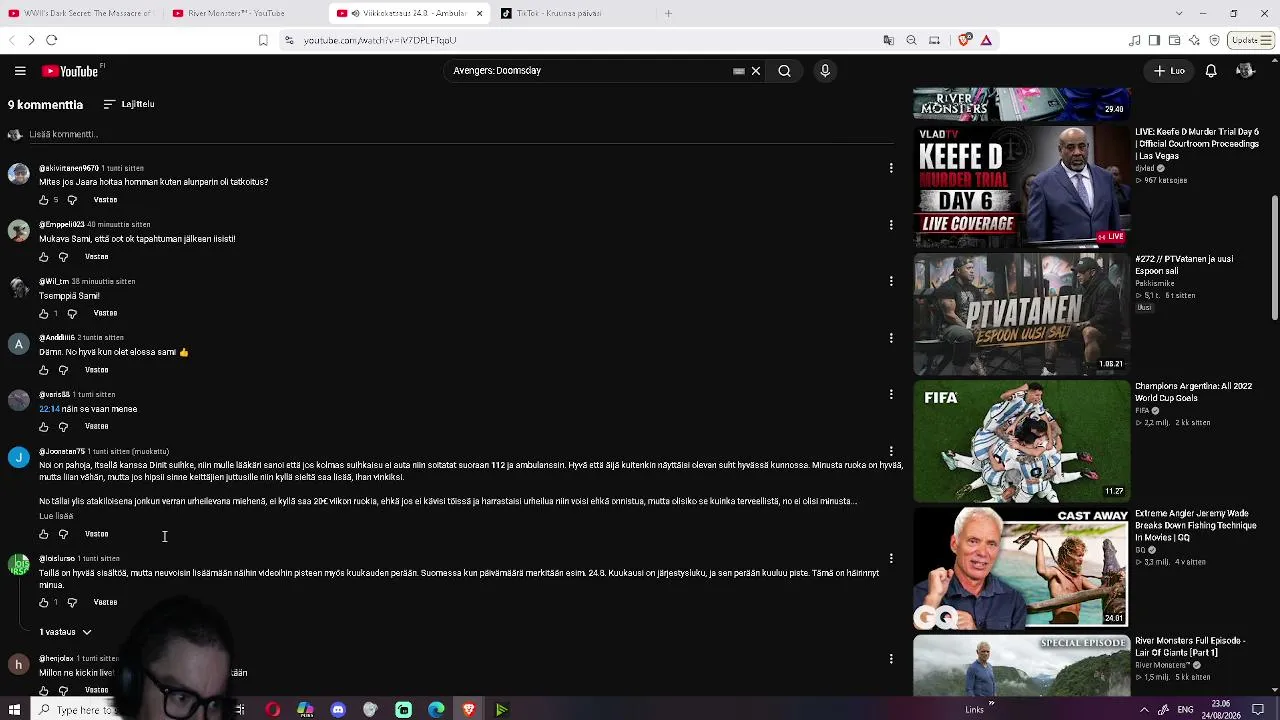This screenshot has width=1280, height=720.
Task: Open the browser tab search chevron
Action: 1179,13
